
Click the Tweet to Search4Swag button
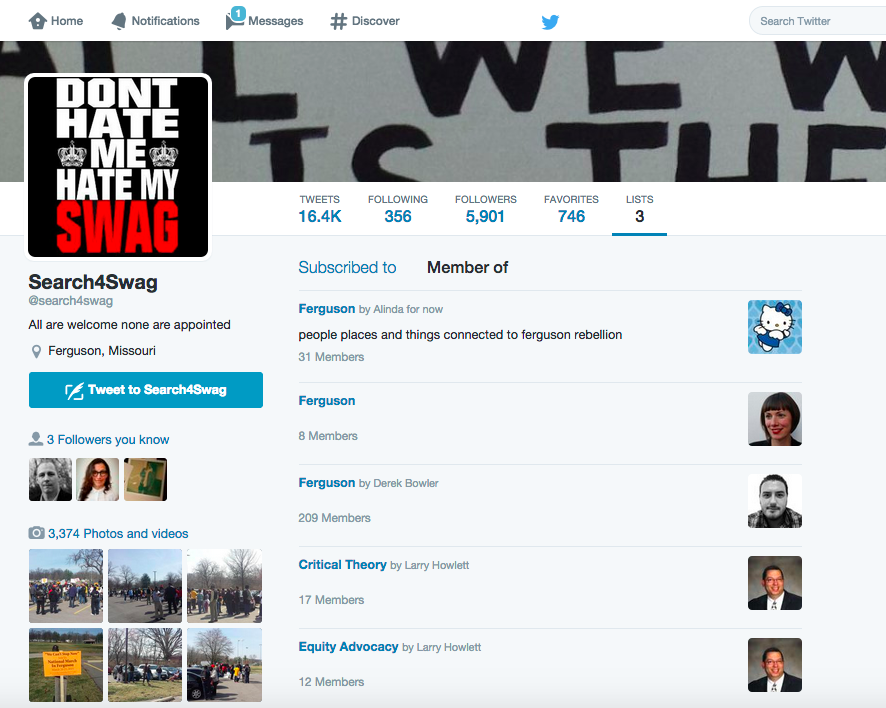[x=146, y=390]
